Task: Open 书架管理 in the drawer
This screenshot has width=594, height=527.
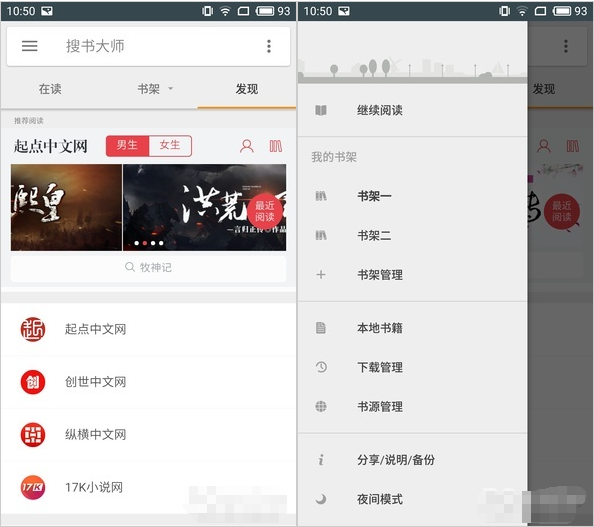Action: click(413, 275)
